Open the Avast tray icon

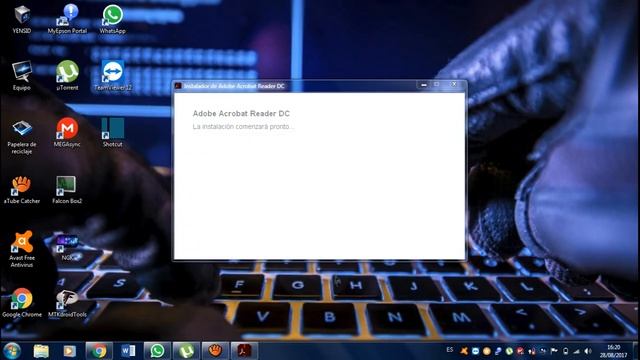[x=464, y=351]
